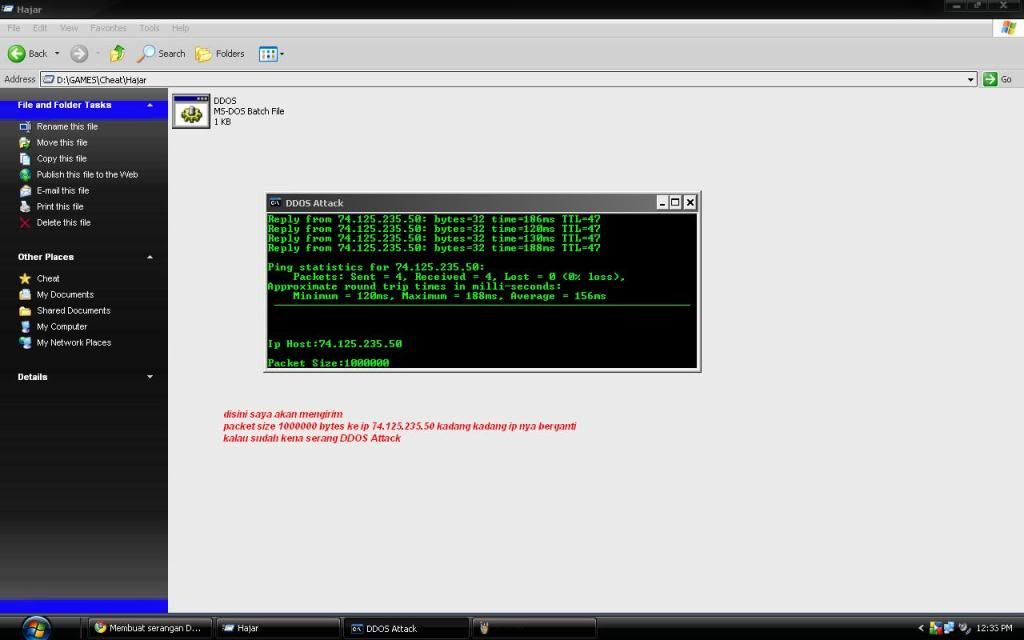The width and height of the screenshot is (1024, 640).
Task: Click the clock showing 12:33 PM
Action: coord(994,628)
